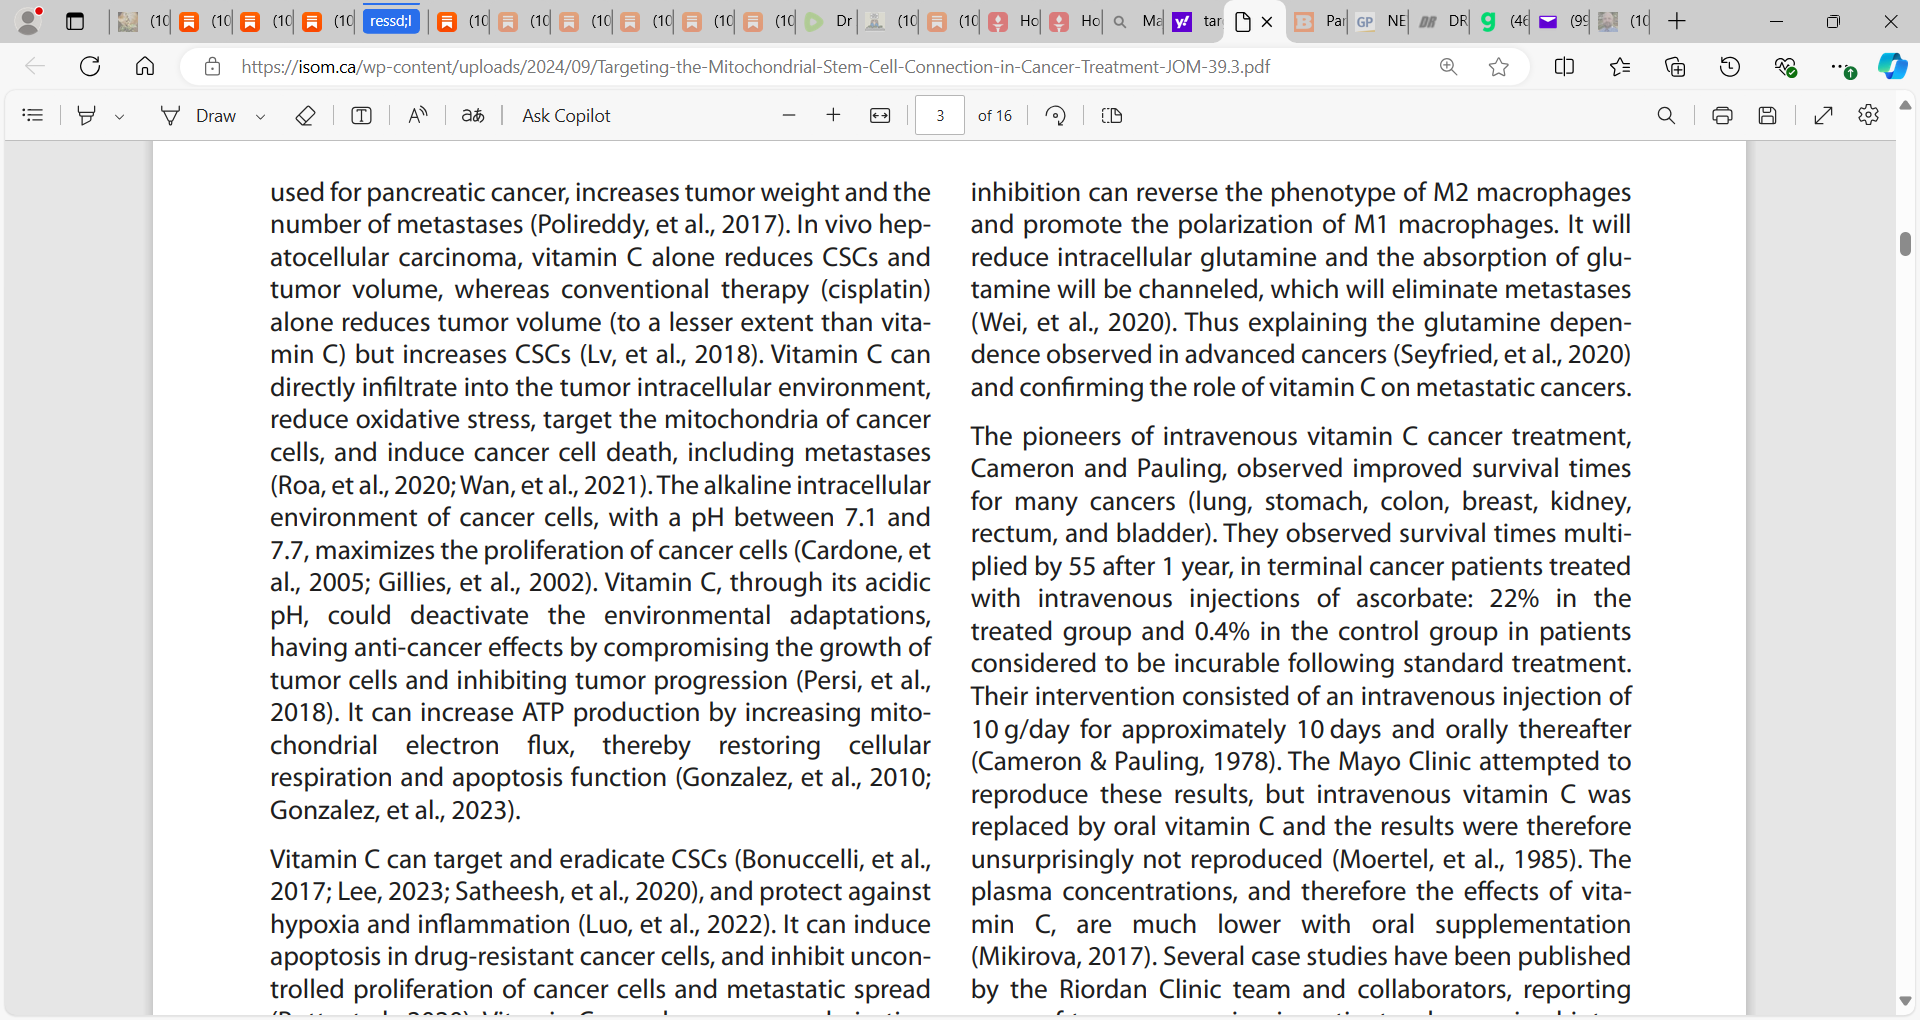Open the table of contents panel
This screenshot has width=1920, height=1020.
click(33, 116)
